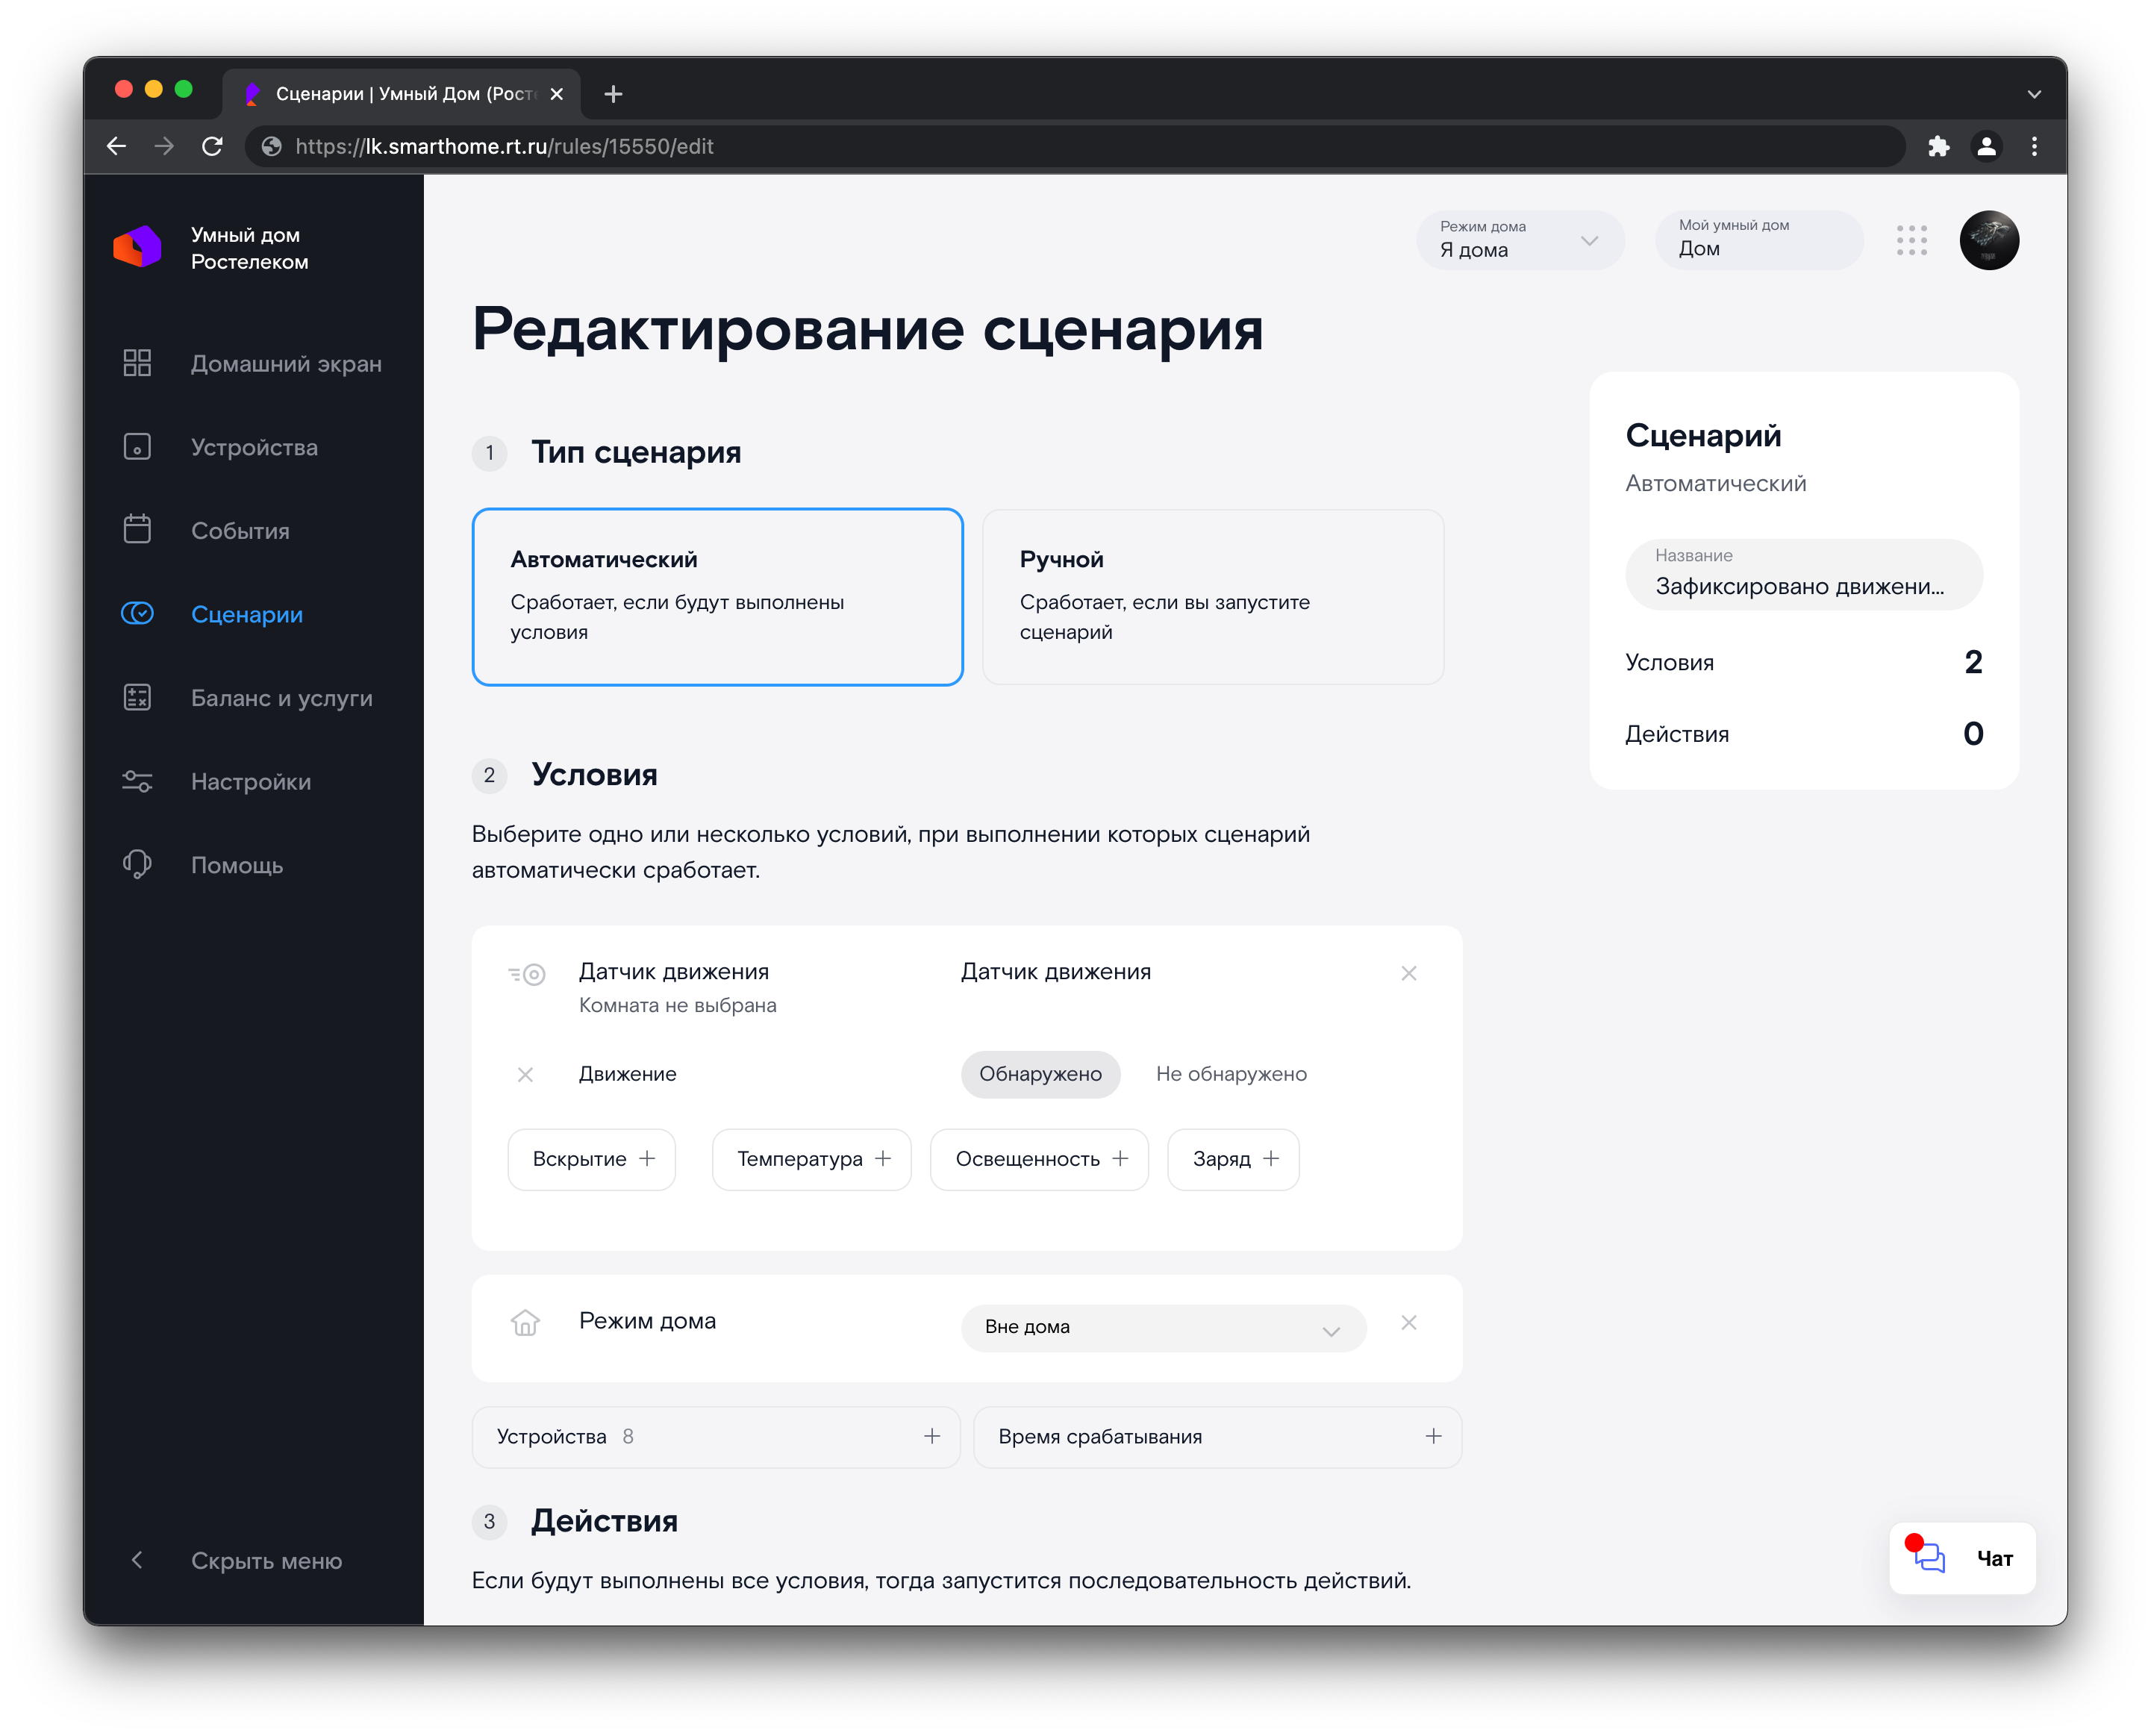
Task: Click the browser extensions puzzle icon
Action: 1938,146
